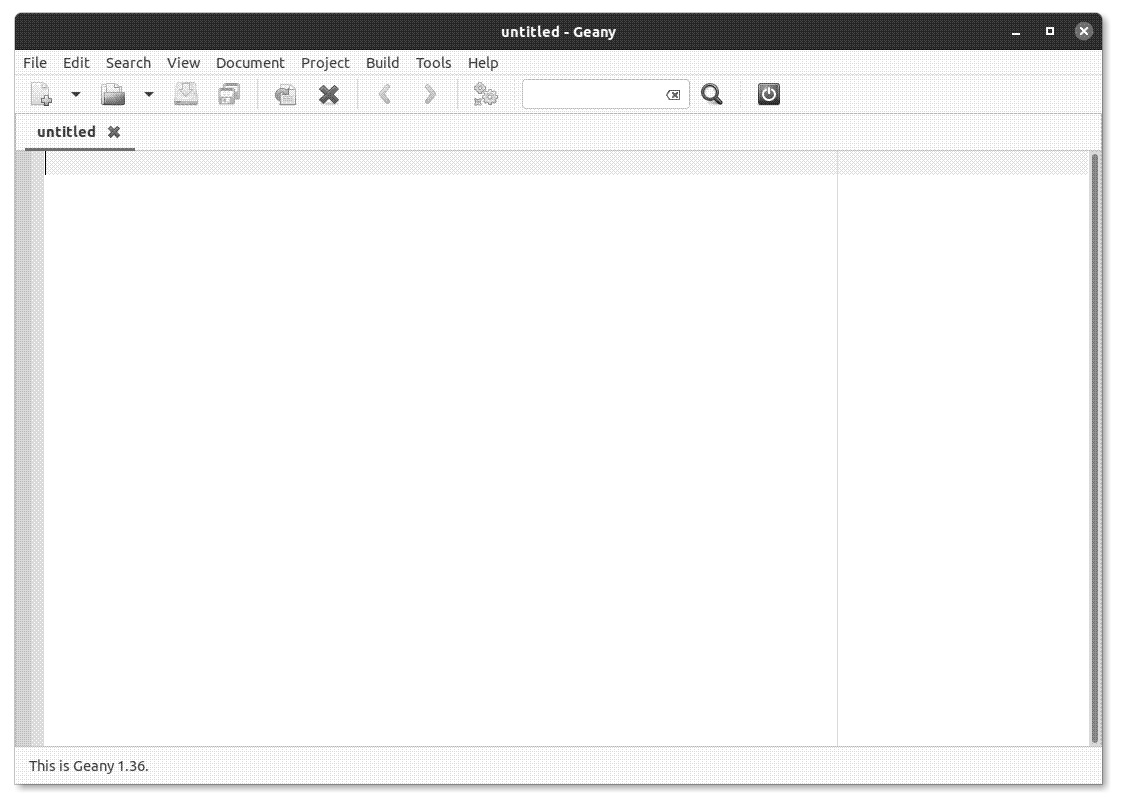Open the Build menu
Image resolution: width=1121 pixels, height=803 pixels.
pos(382,63)
